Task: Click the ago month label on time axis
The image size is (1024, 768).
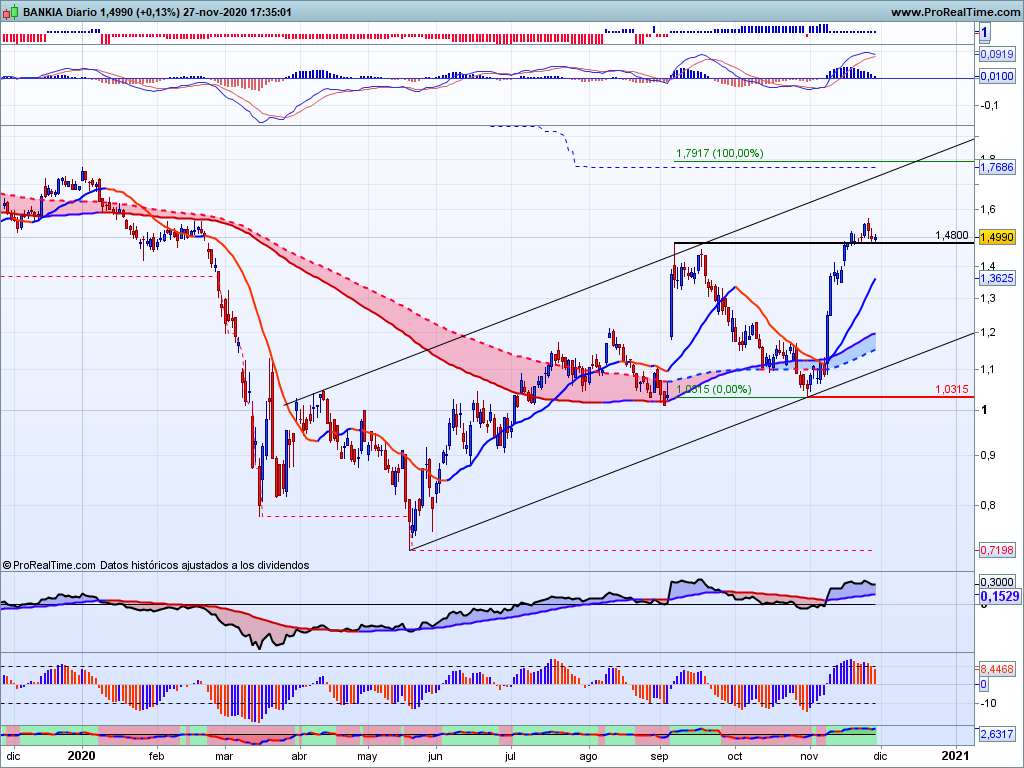Action: pos(588,757)
